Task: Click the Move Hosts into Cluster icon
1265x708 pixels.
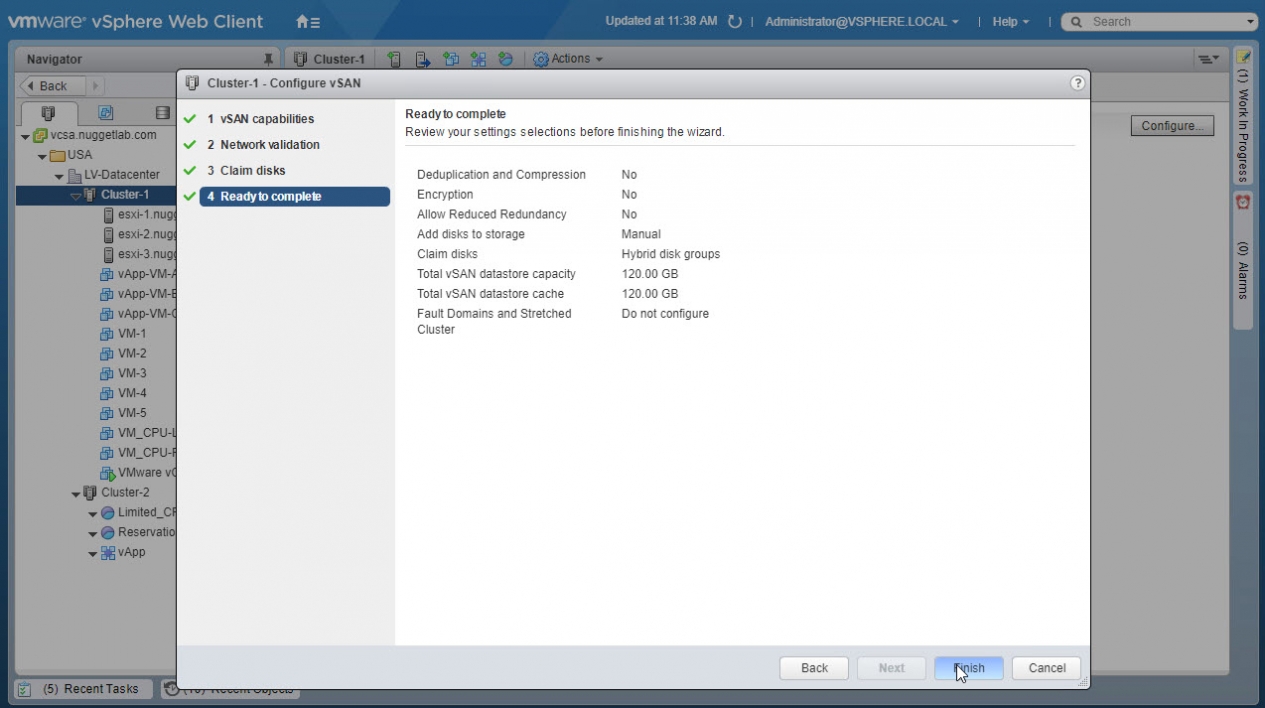Action: tap(423, 59)
